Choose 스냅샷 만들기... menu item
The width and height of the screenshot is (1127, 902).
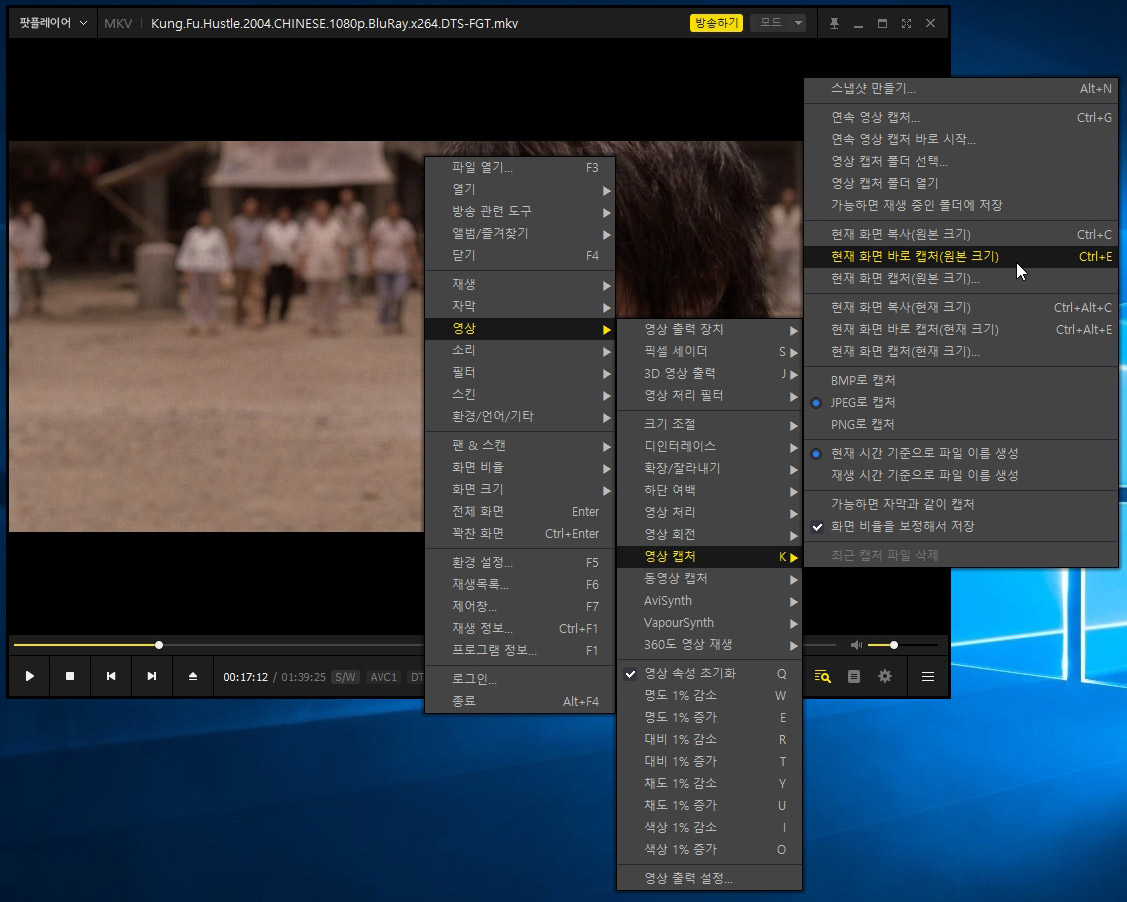click(x=961, y=89)
